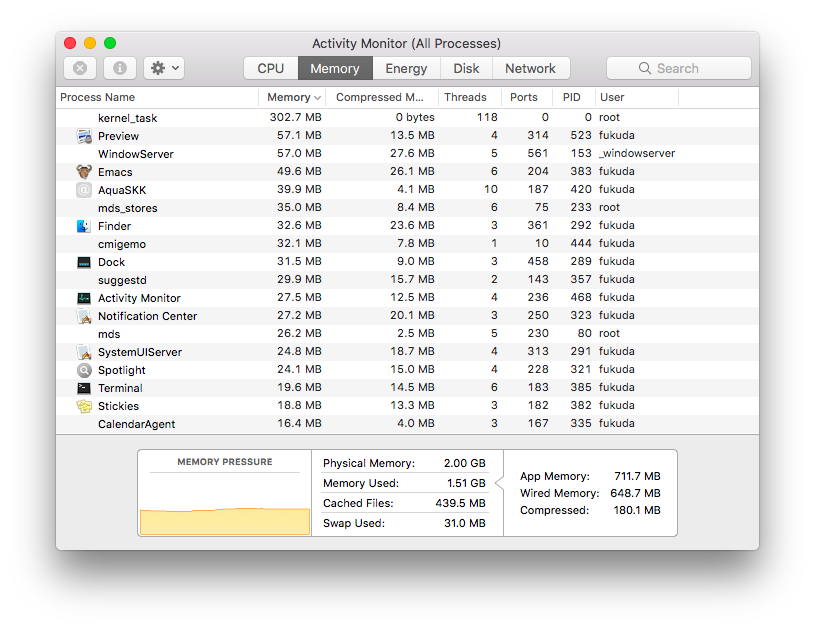
Task: Sort by User column header
Action: click(x=637, y=97)
